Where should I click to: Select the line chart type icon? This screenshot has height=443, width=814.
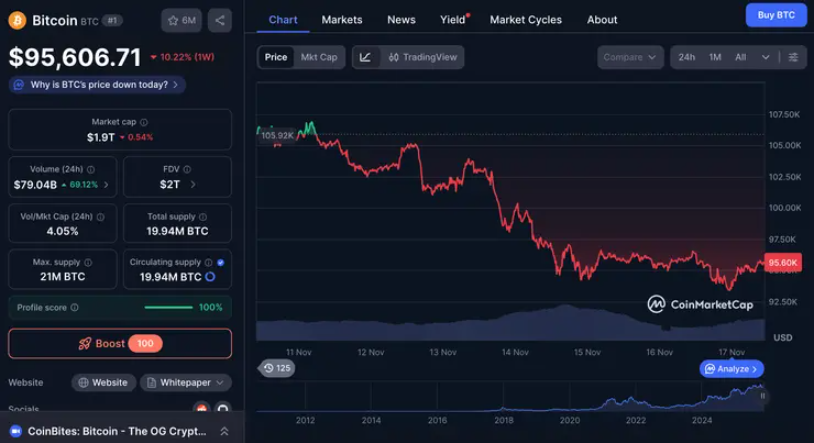pos(365,57)
